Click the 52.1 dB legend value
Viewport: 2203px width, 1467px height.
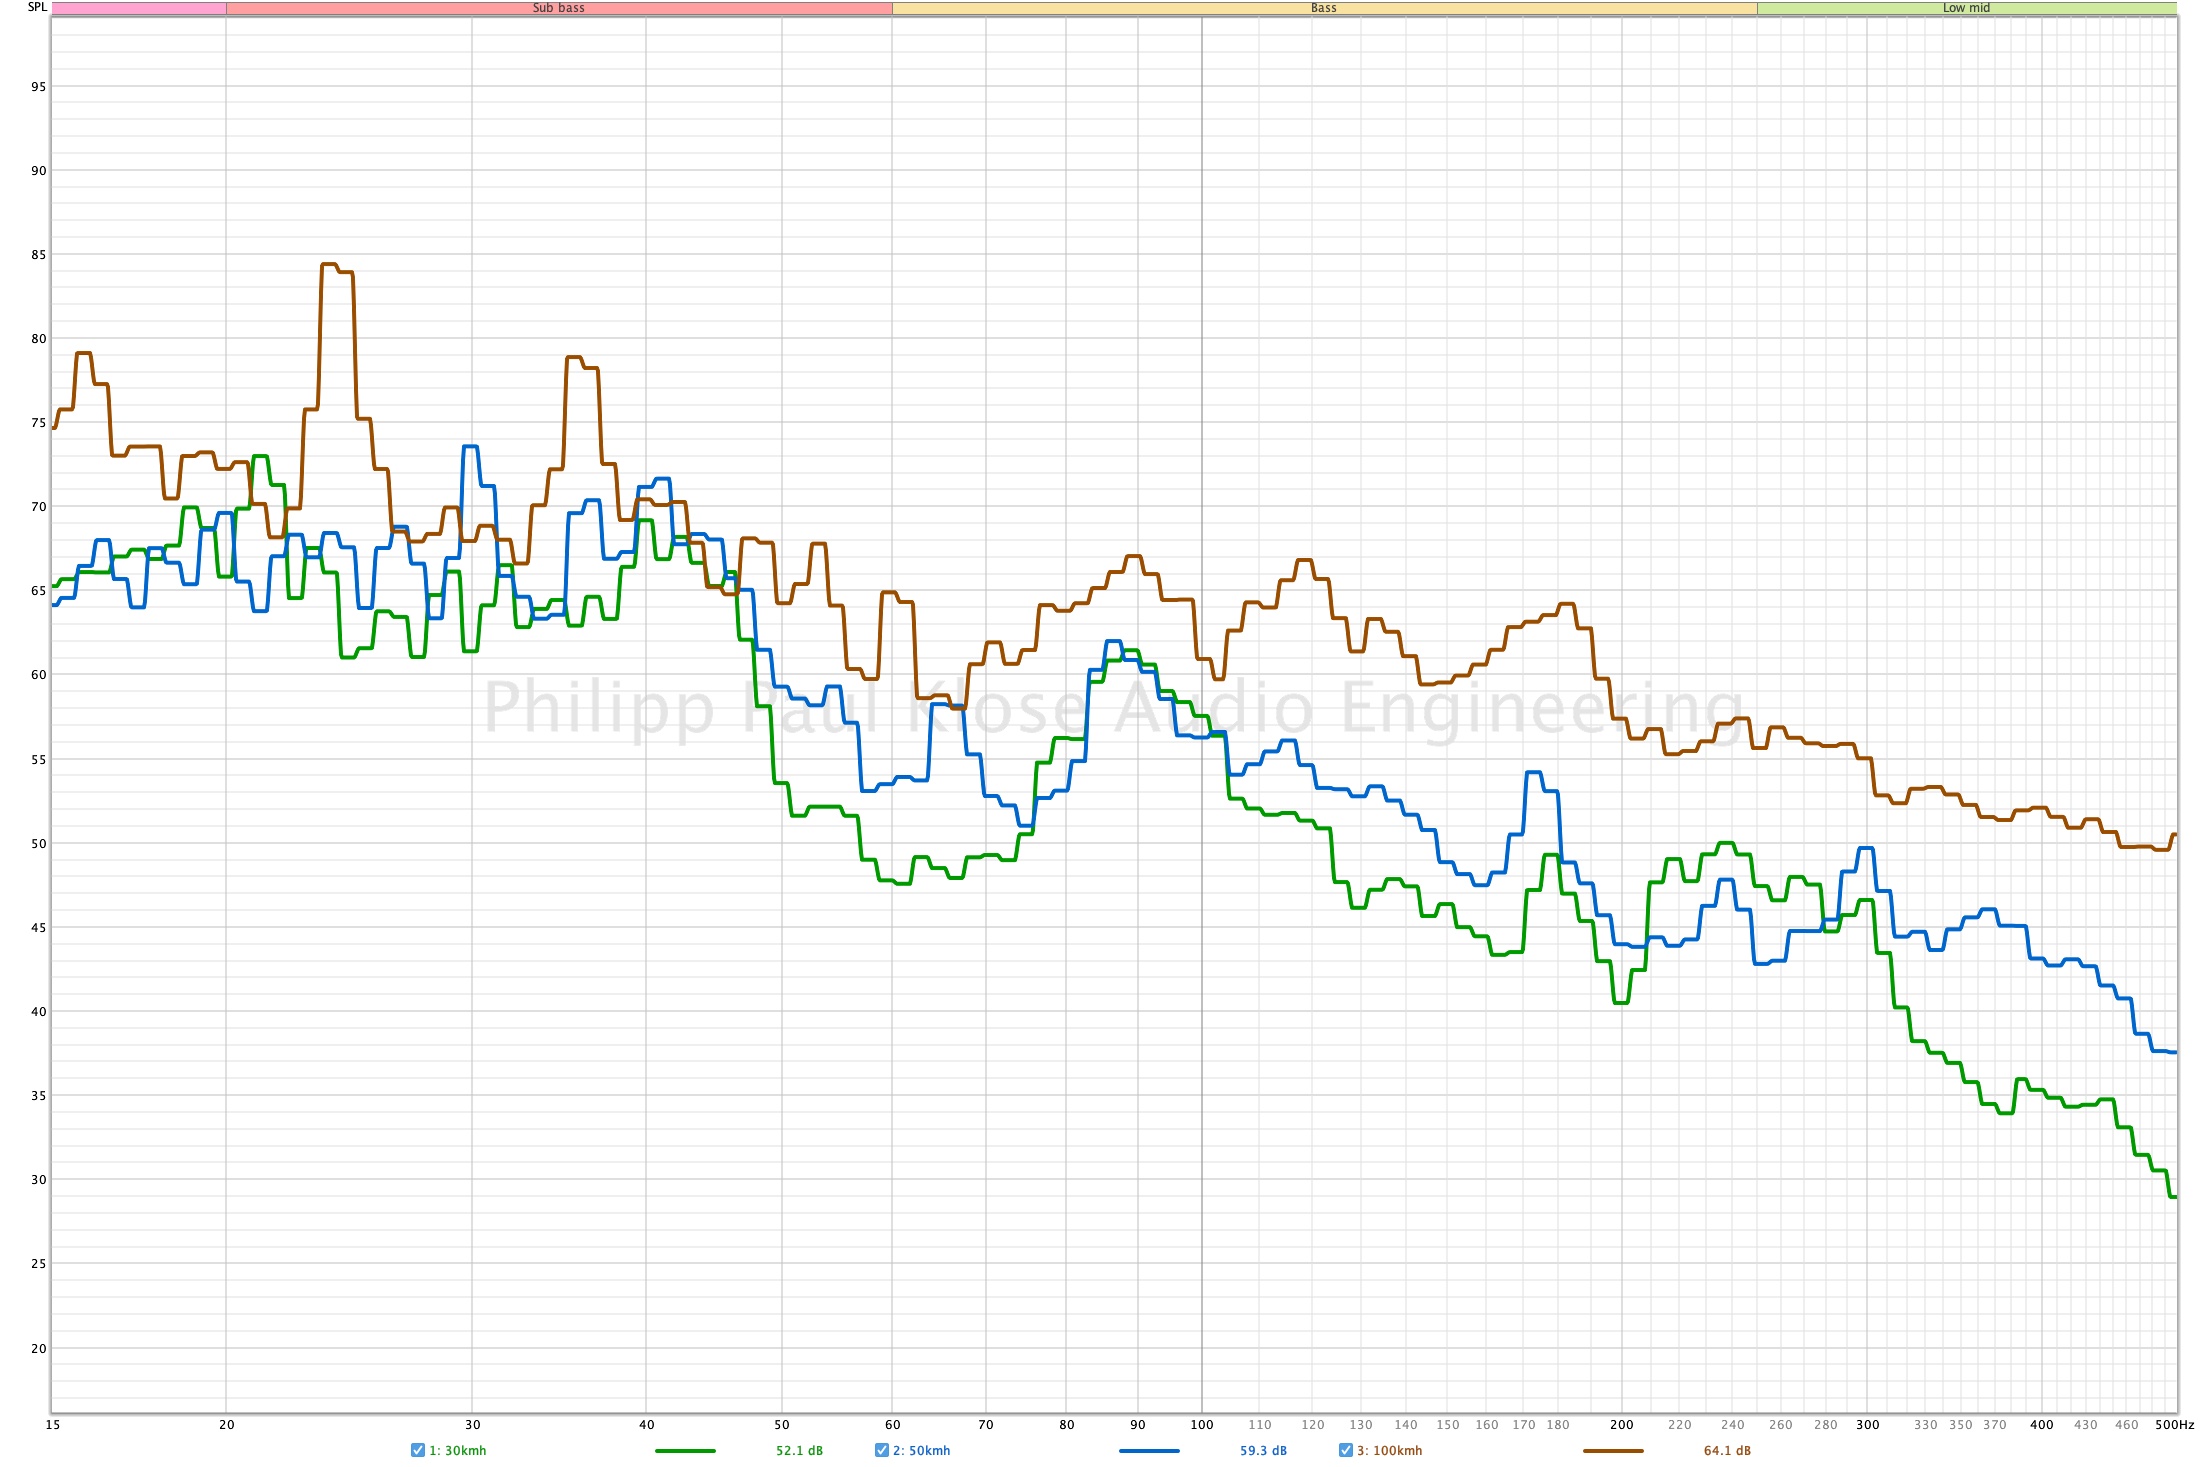pos(799,1450)
